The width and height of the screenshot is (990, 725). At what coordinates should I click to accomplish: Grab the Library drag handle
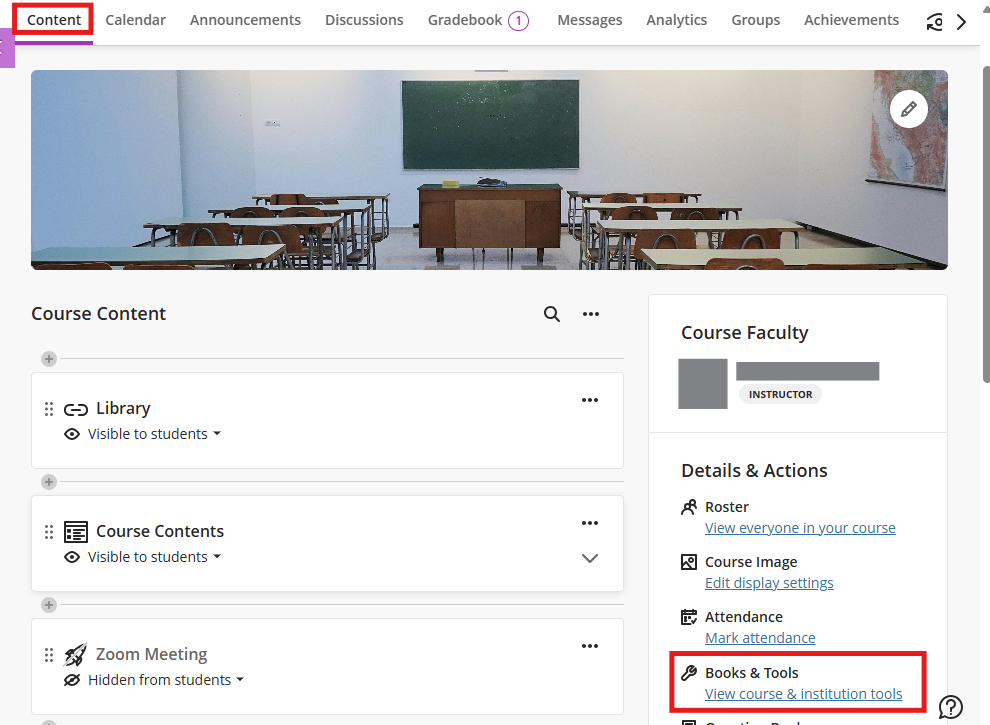click(x=49, y=409)
